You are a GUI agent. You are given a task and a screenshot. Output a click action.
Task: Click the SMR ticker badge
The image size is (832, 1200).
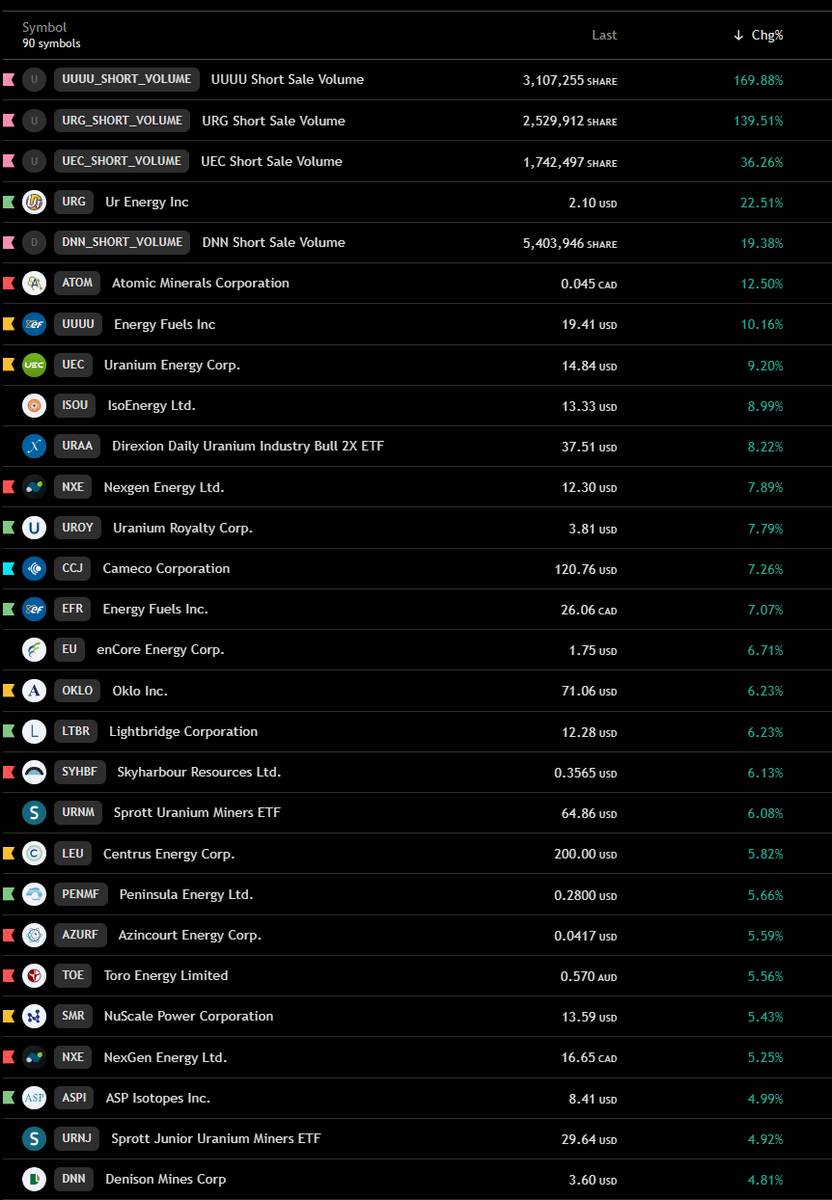(x=73, y=1017)
